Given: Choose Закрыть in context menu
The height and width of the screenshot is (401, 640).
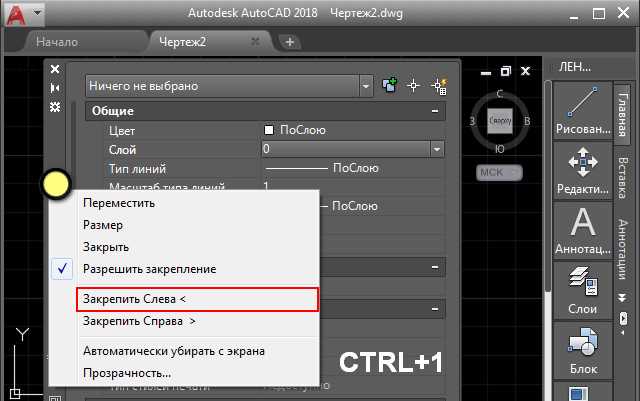Looking at the screenshot, I should click(106, 247).
